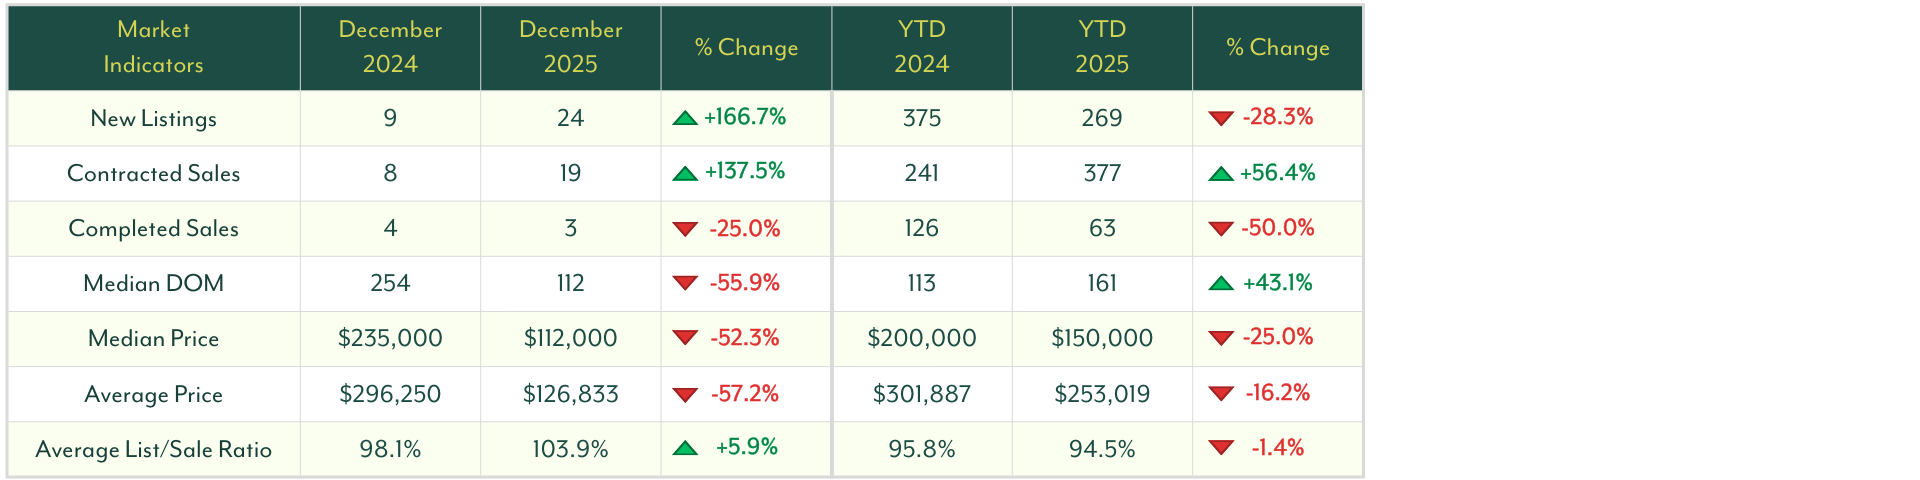
Task: Click the red down arrow beside -57.2%
Action: [685, 394]
